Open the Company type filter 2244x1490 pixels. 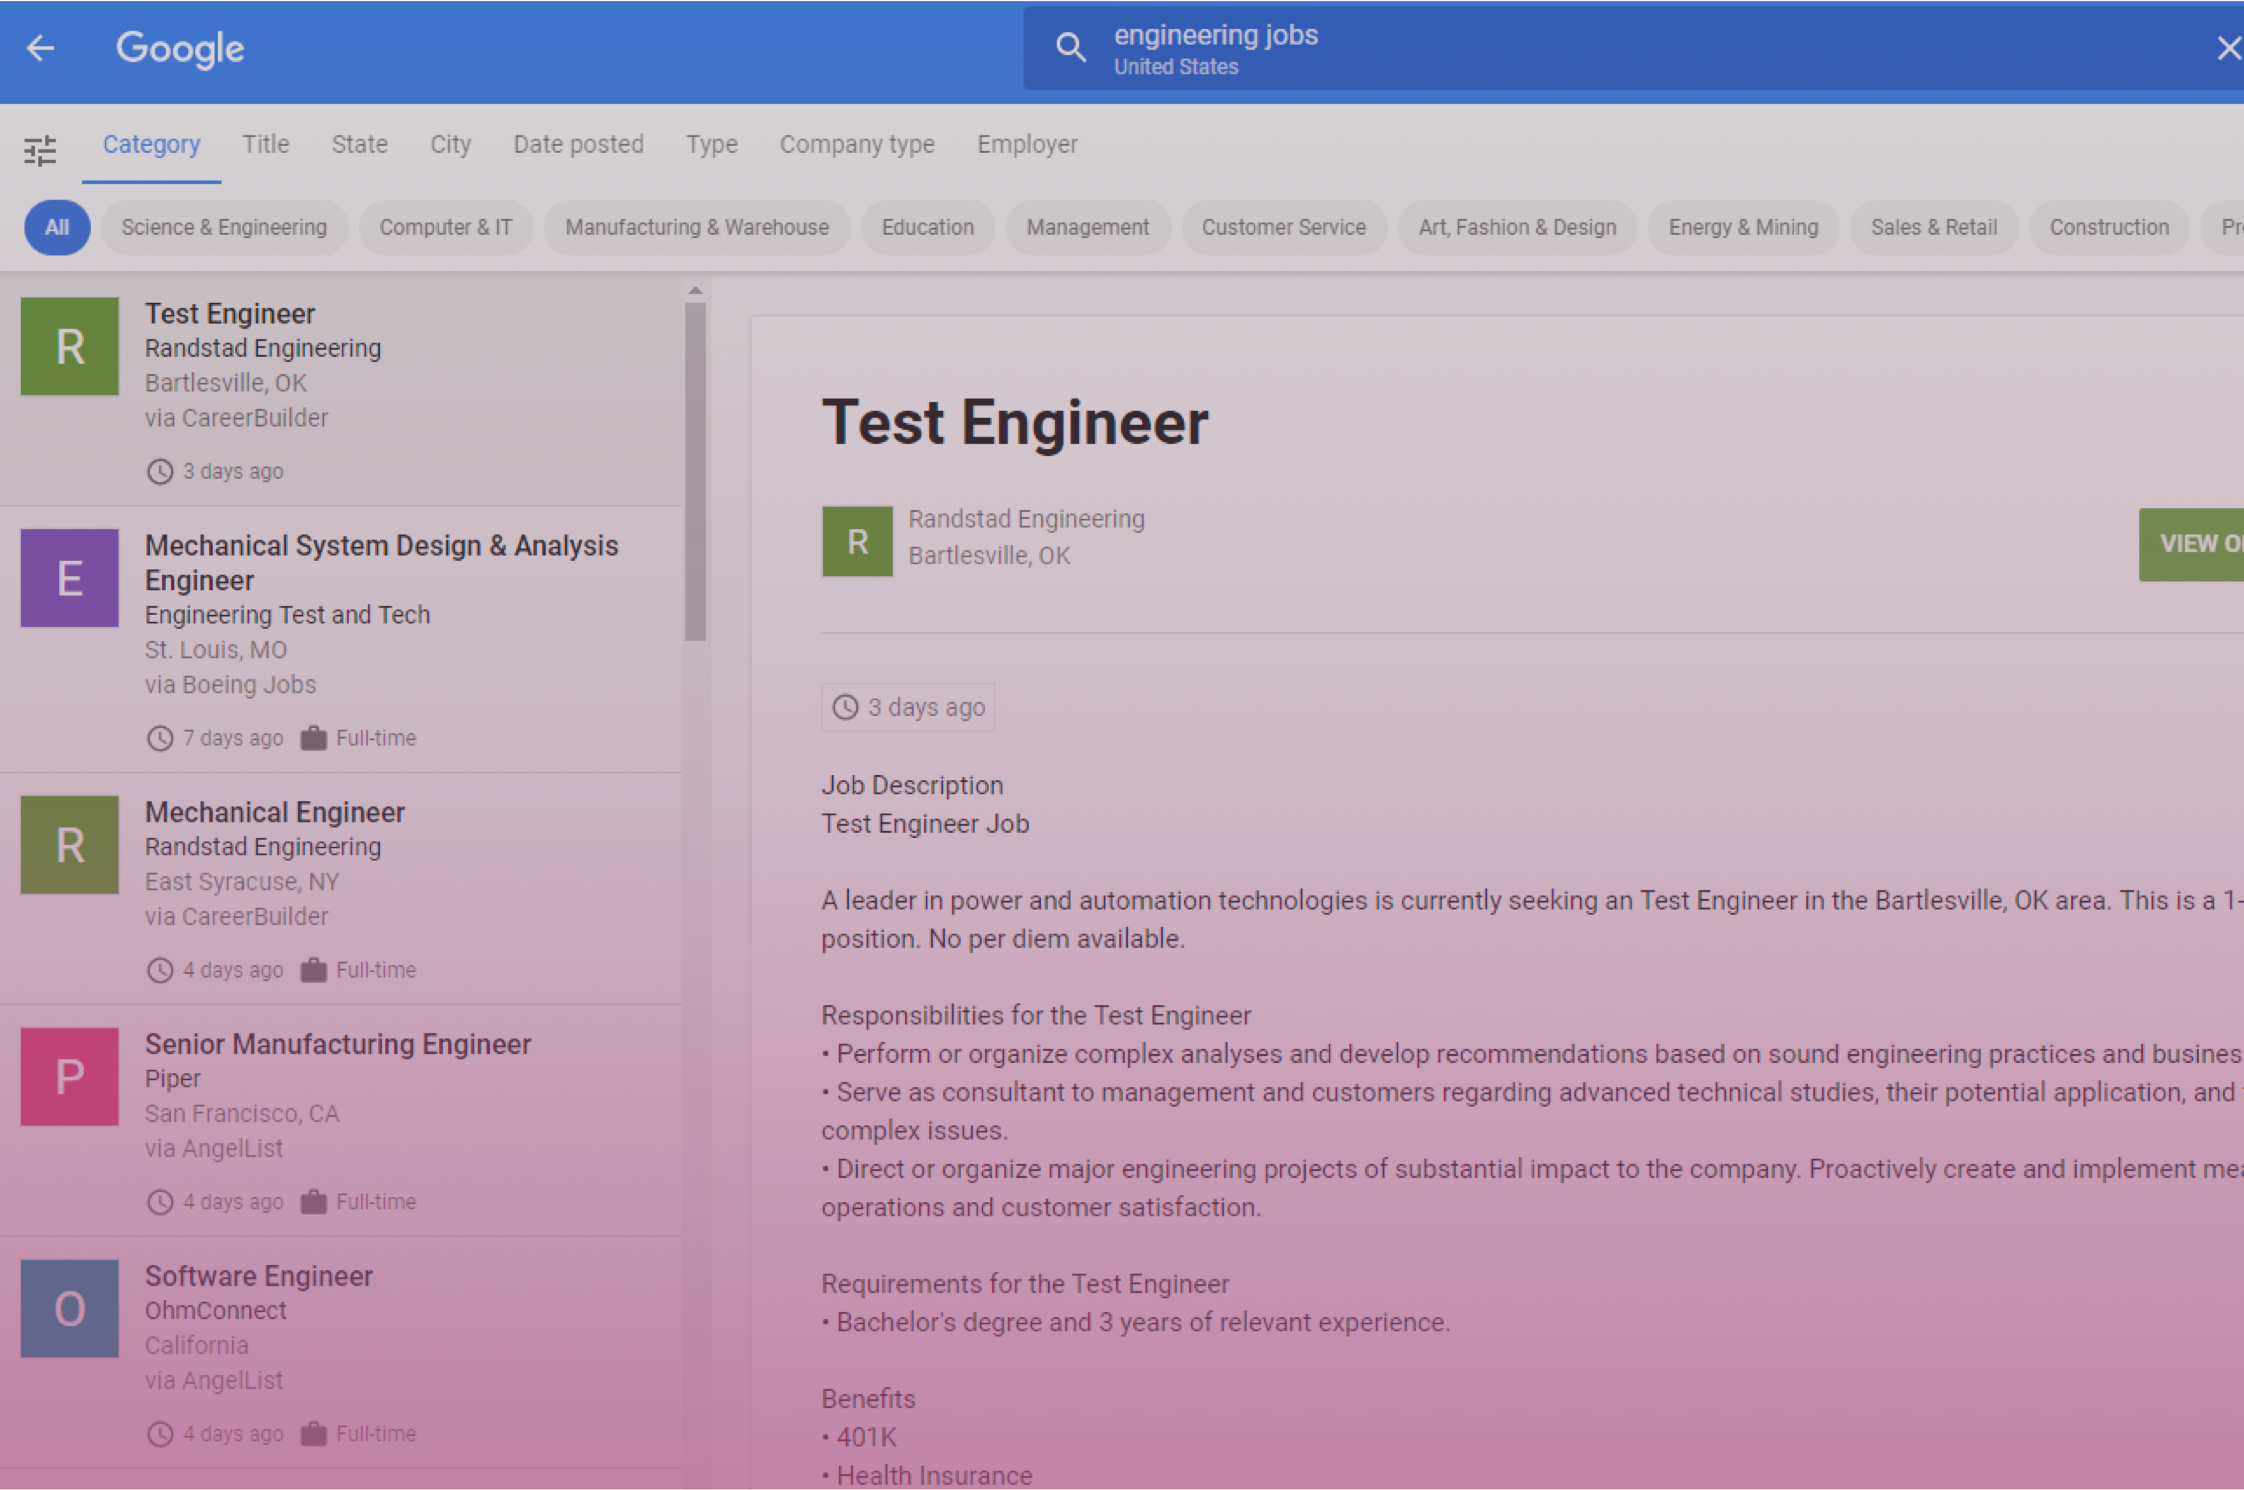coord(856,144)
